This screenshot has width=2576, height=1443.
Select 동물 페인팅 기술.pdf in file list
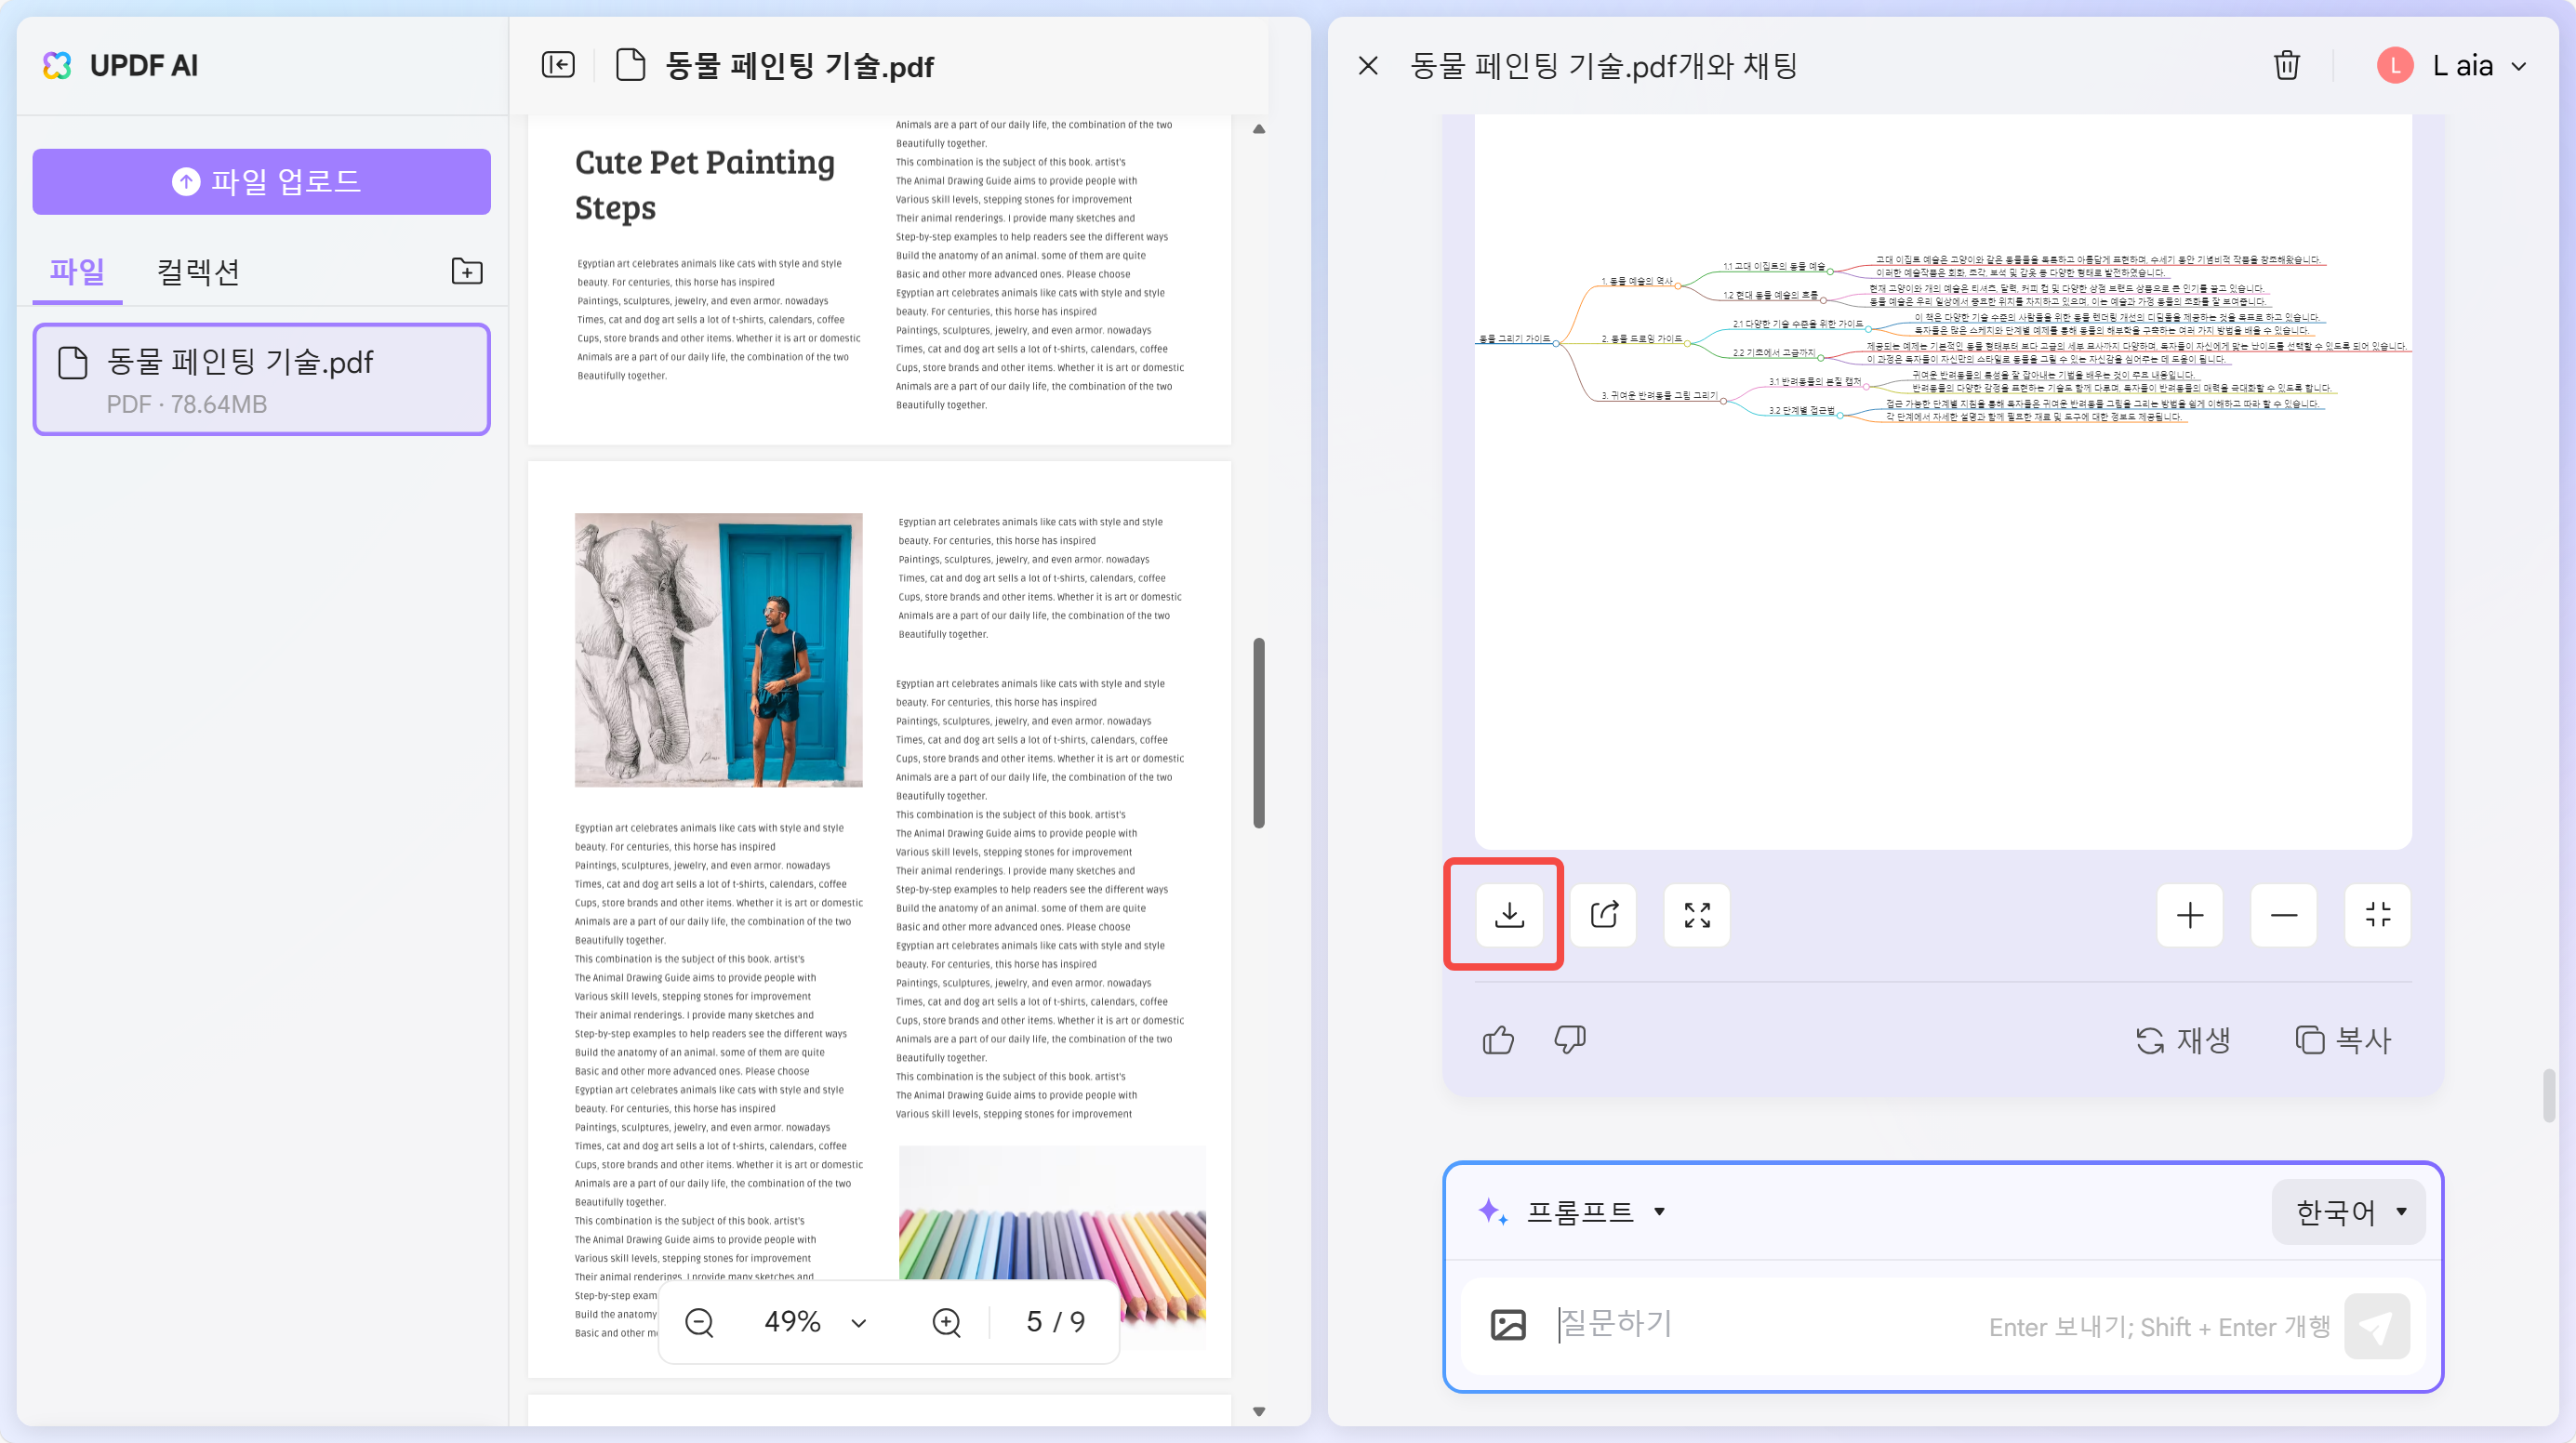point(261,380)
